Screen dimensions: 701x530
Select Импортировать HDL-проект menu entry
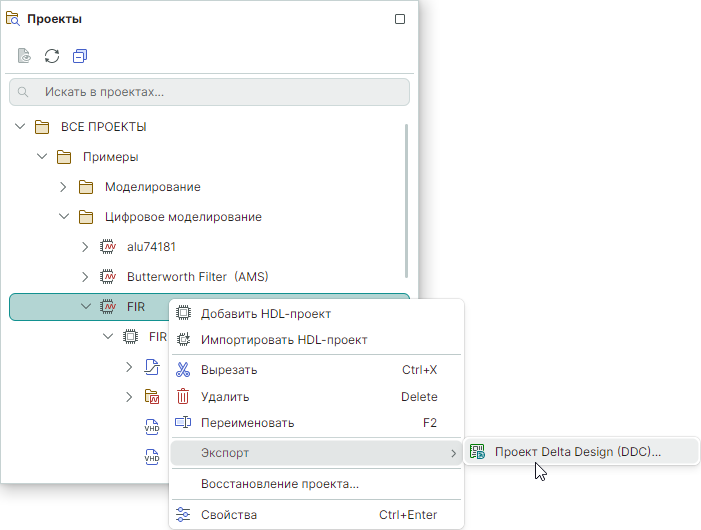coord(284,340)
